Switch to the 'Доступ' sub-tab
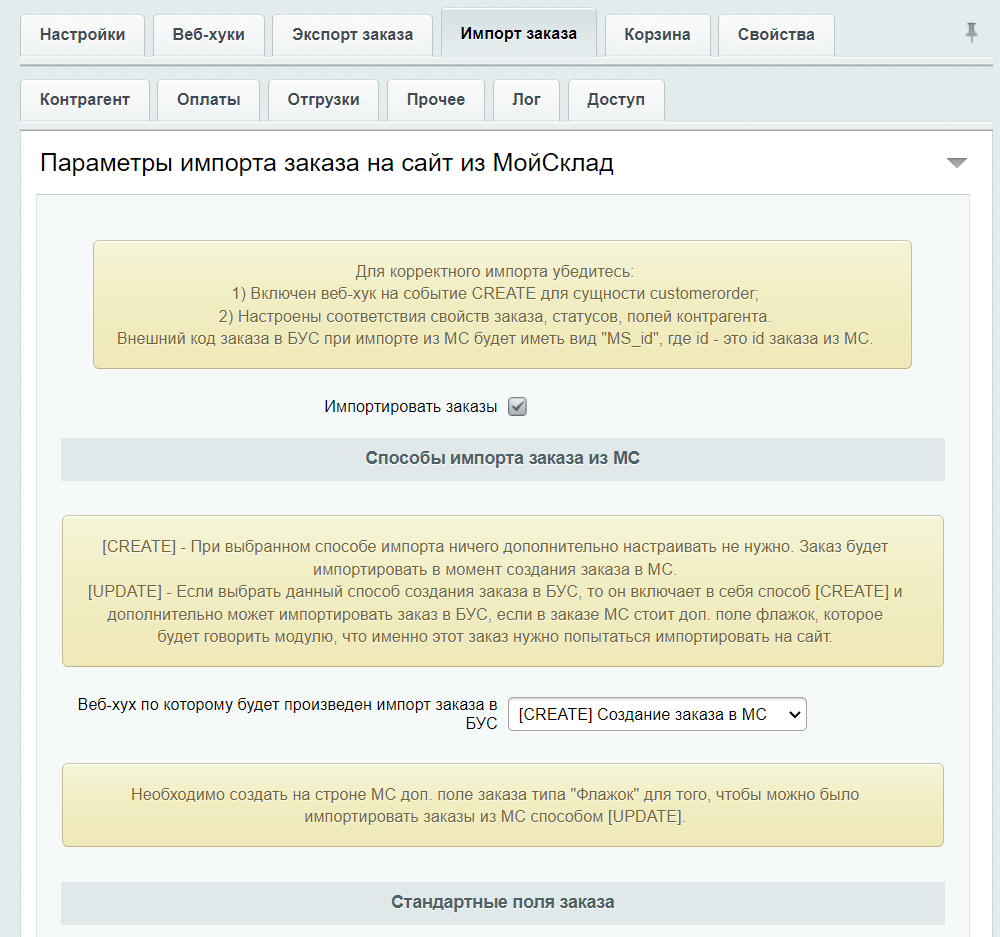The image size is (1000, 937). 616,100
